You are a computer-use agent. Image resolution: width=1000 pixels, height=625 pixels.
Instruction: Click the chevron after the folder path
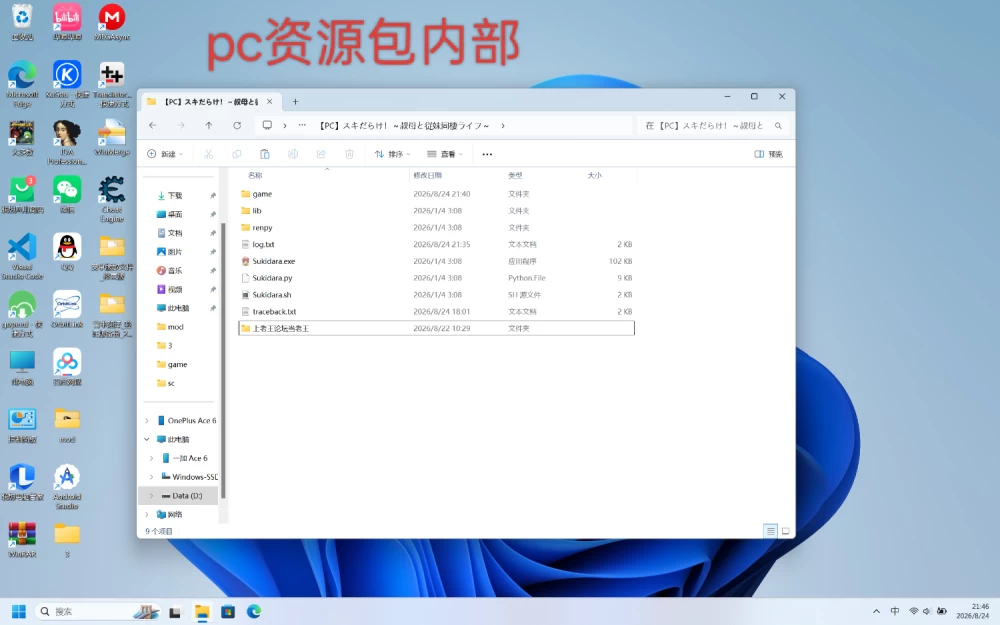[x=503, y=126]
